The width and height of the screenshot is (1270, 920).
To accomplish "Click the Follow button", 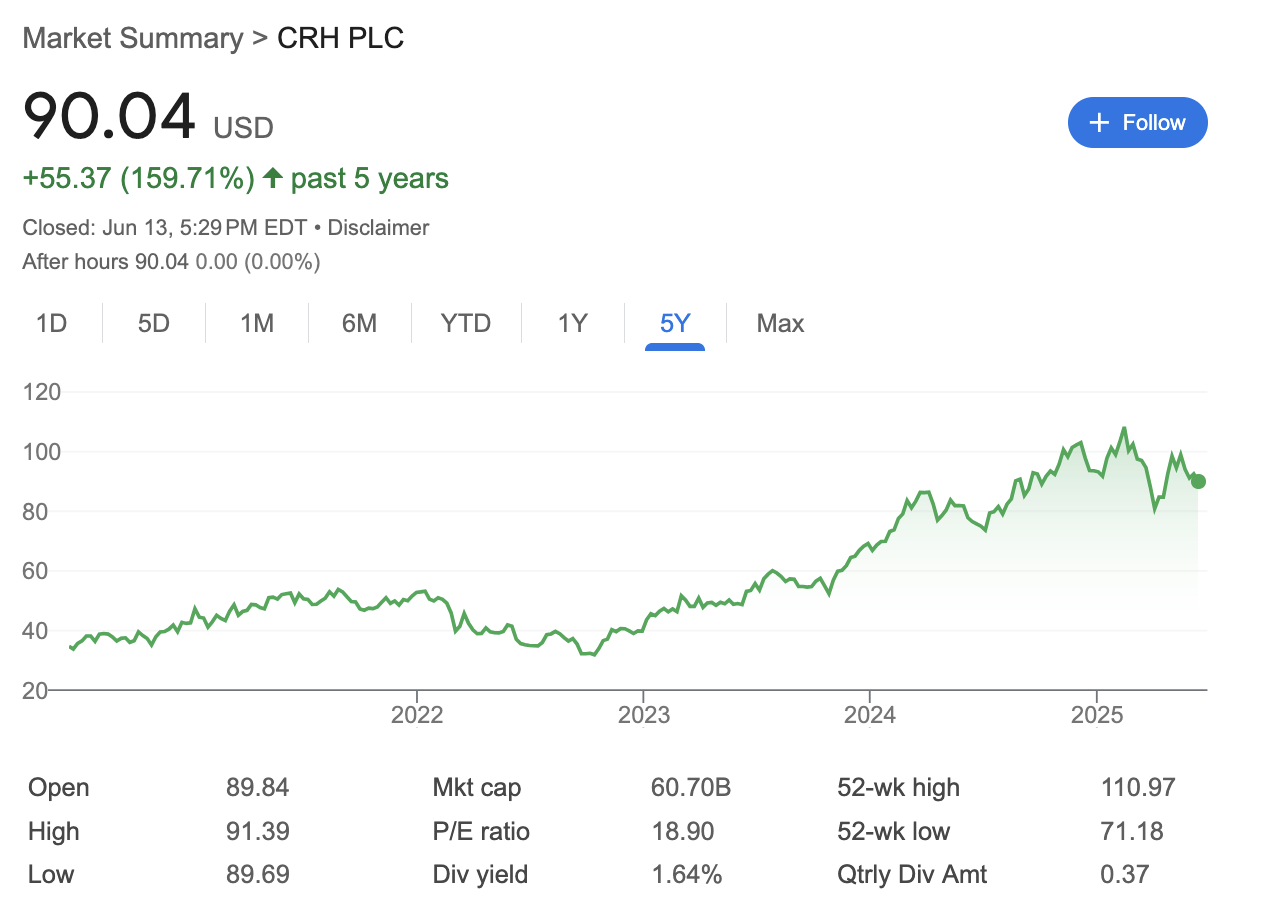I will (1137, 123).
